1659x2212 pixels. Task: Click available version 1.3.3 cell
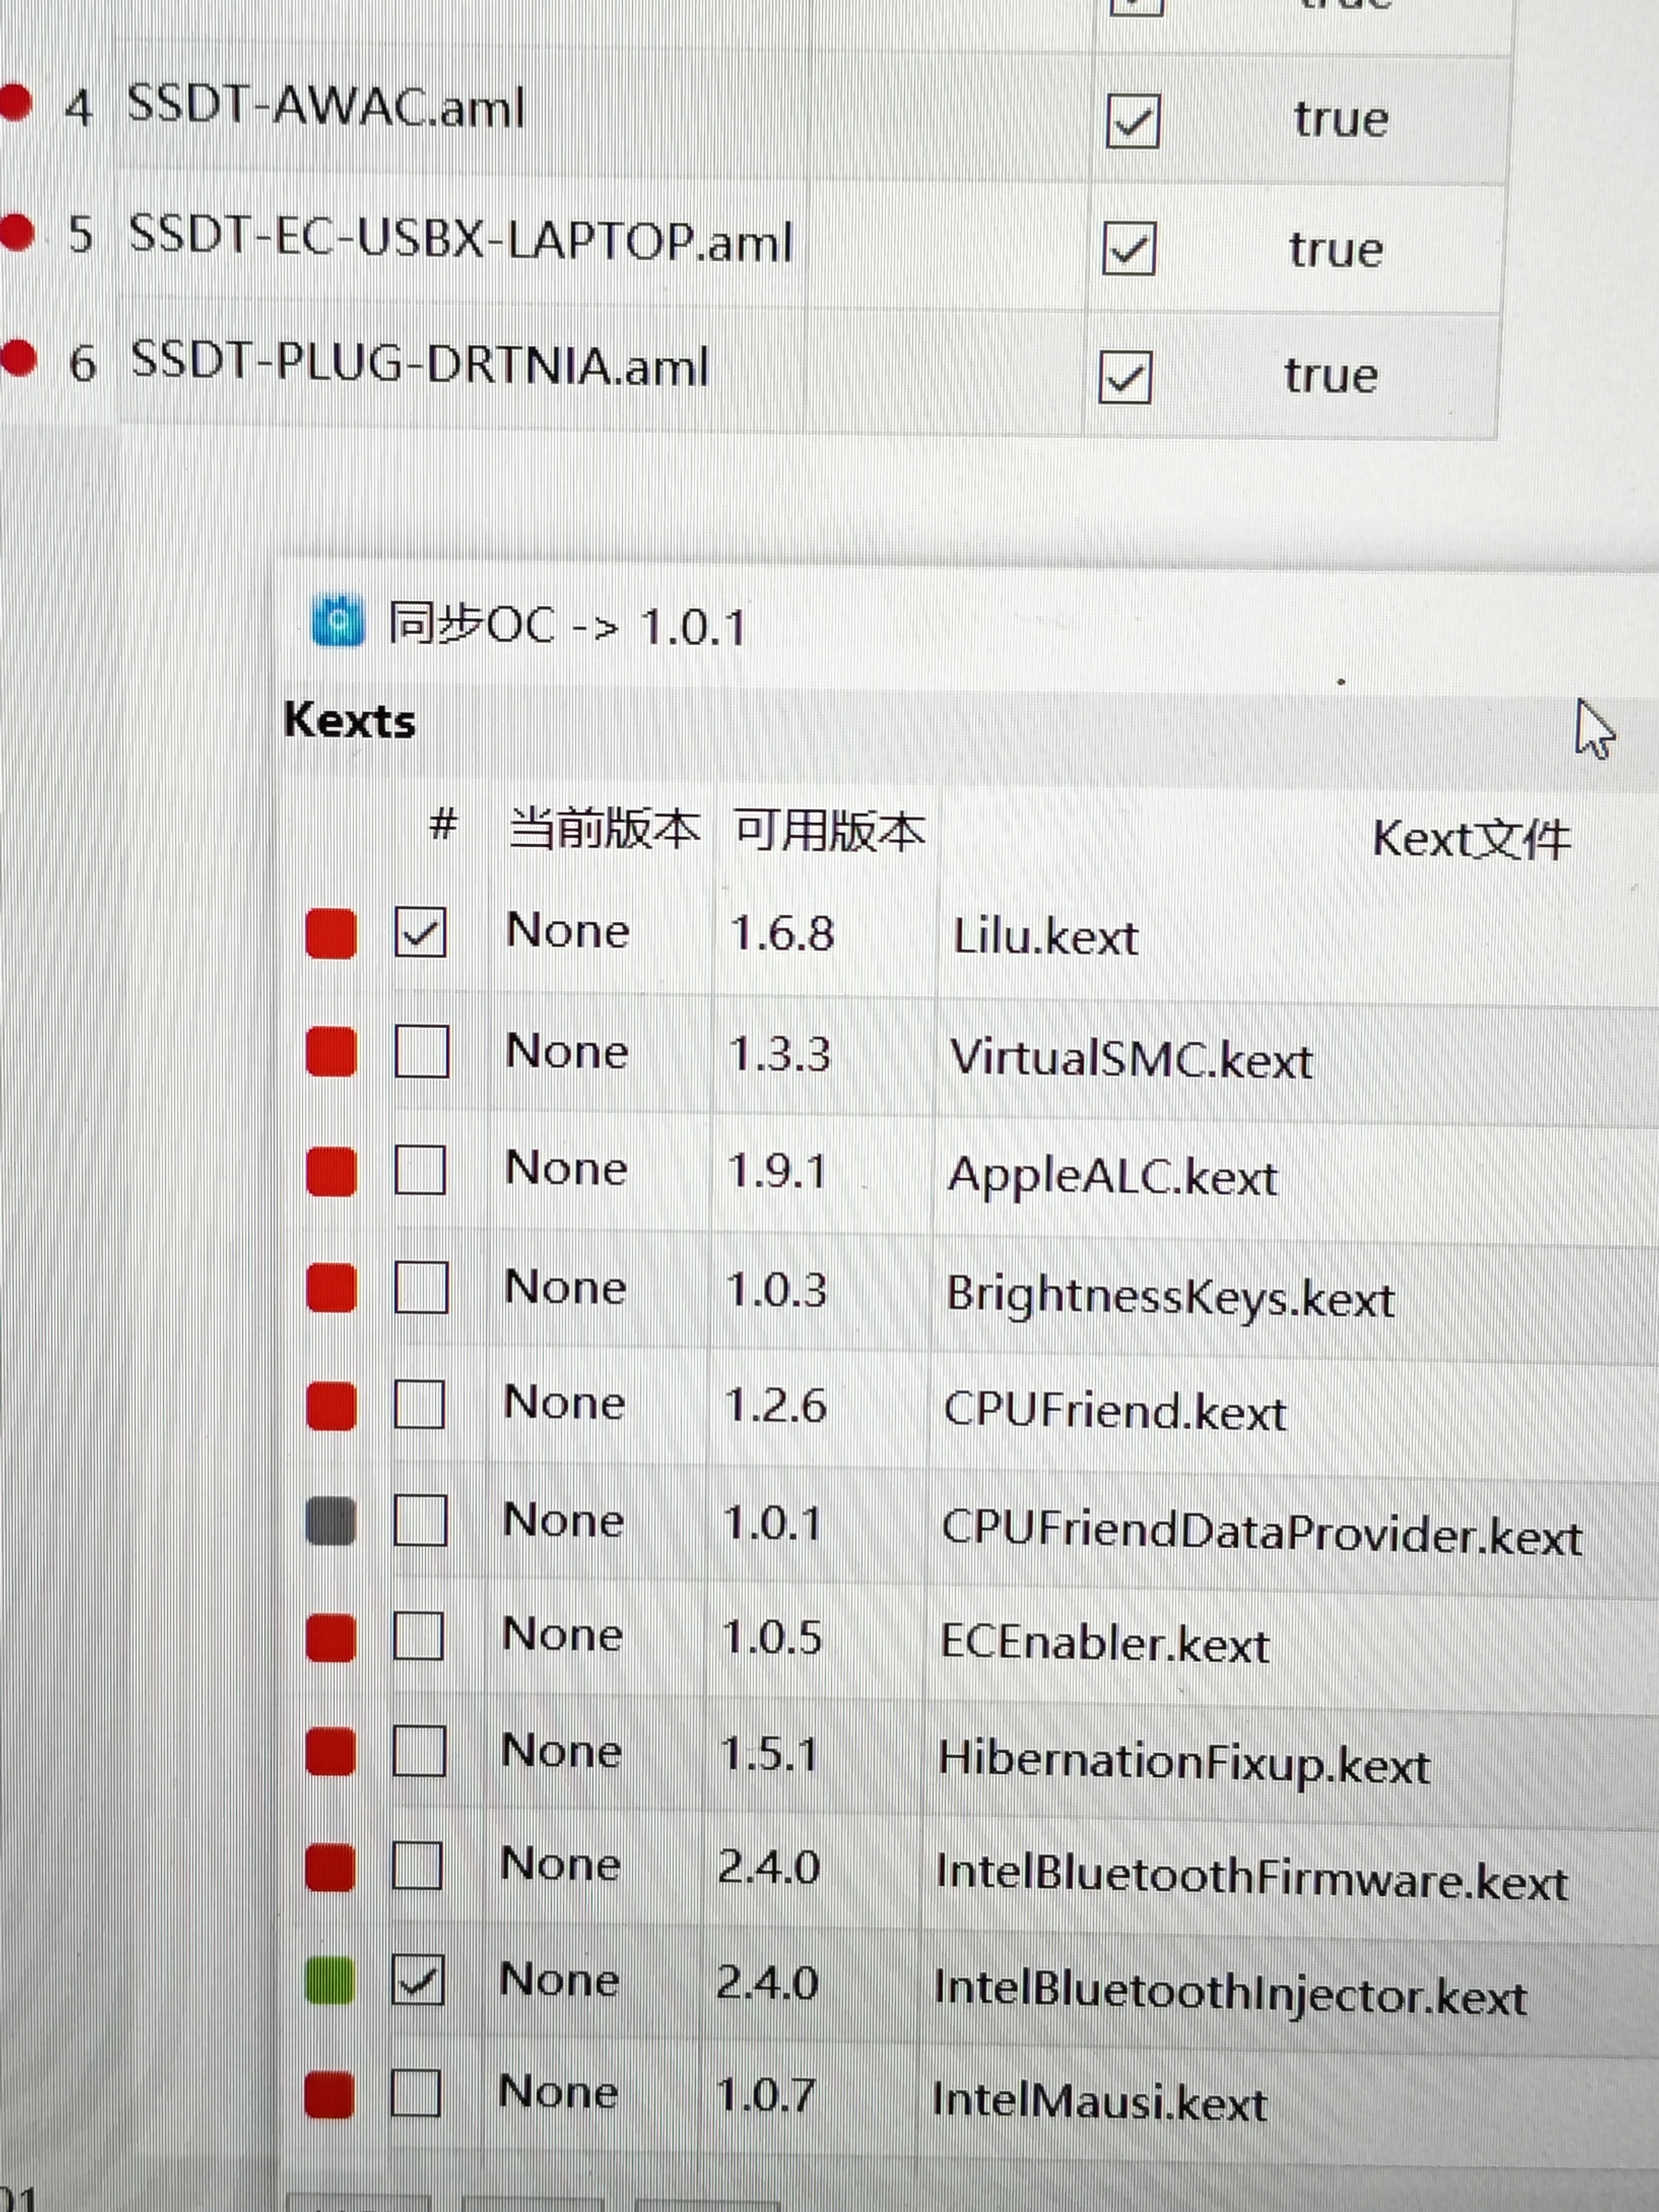[780, 1054]
